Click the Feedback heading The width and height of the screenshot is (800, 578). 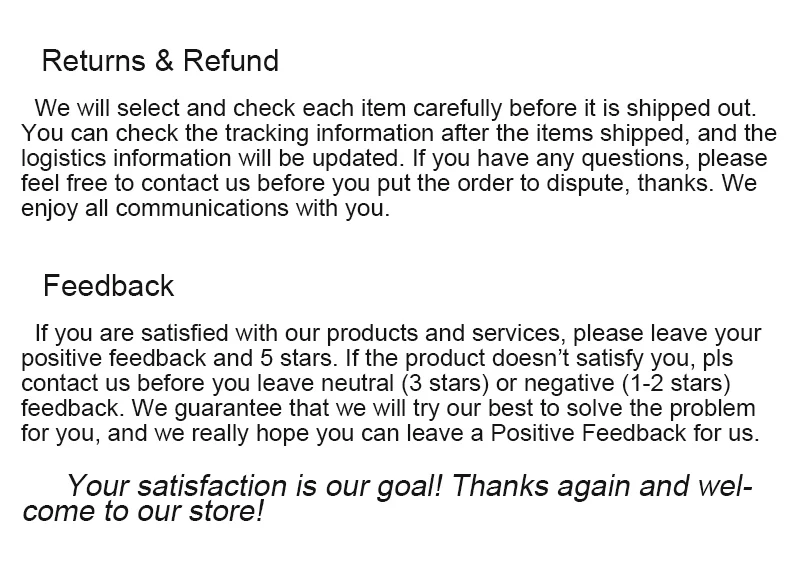(109, 286)
